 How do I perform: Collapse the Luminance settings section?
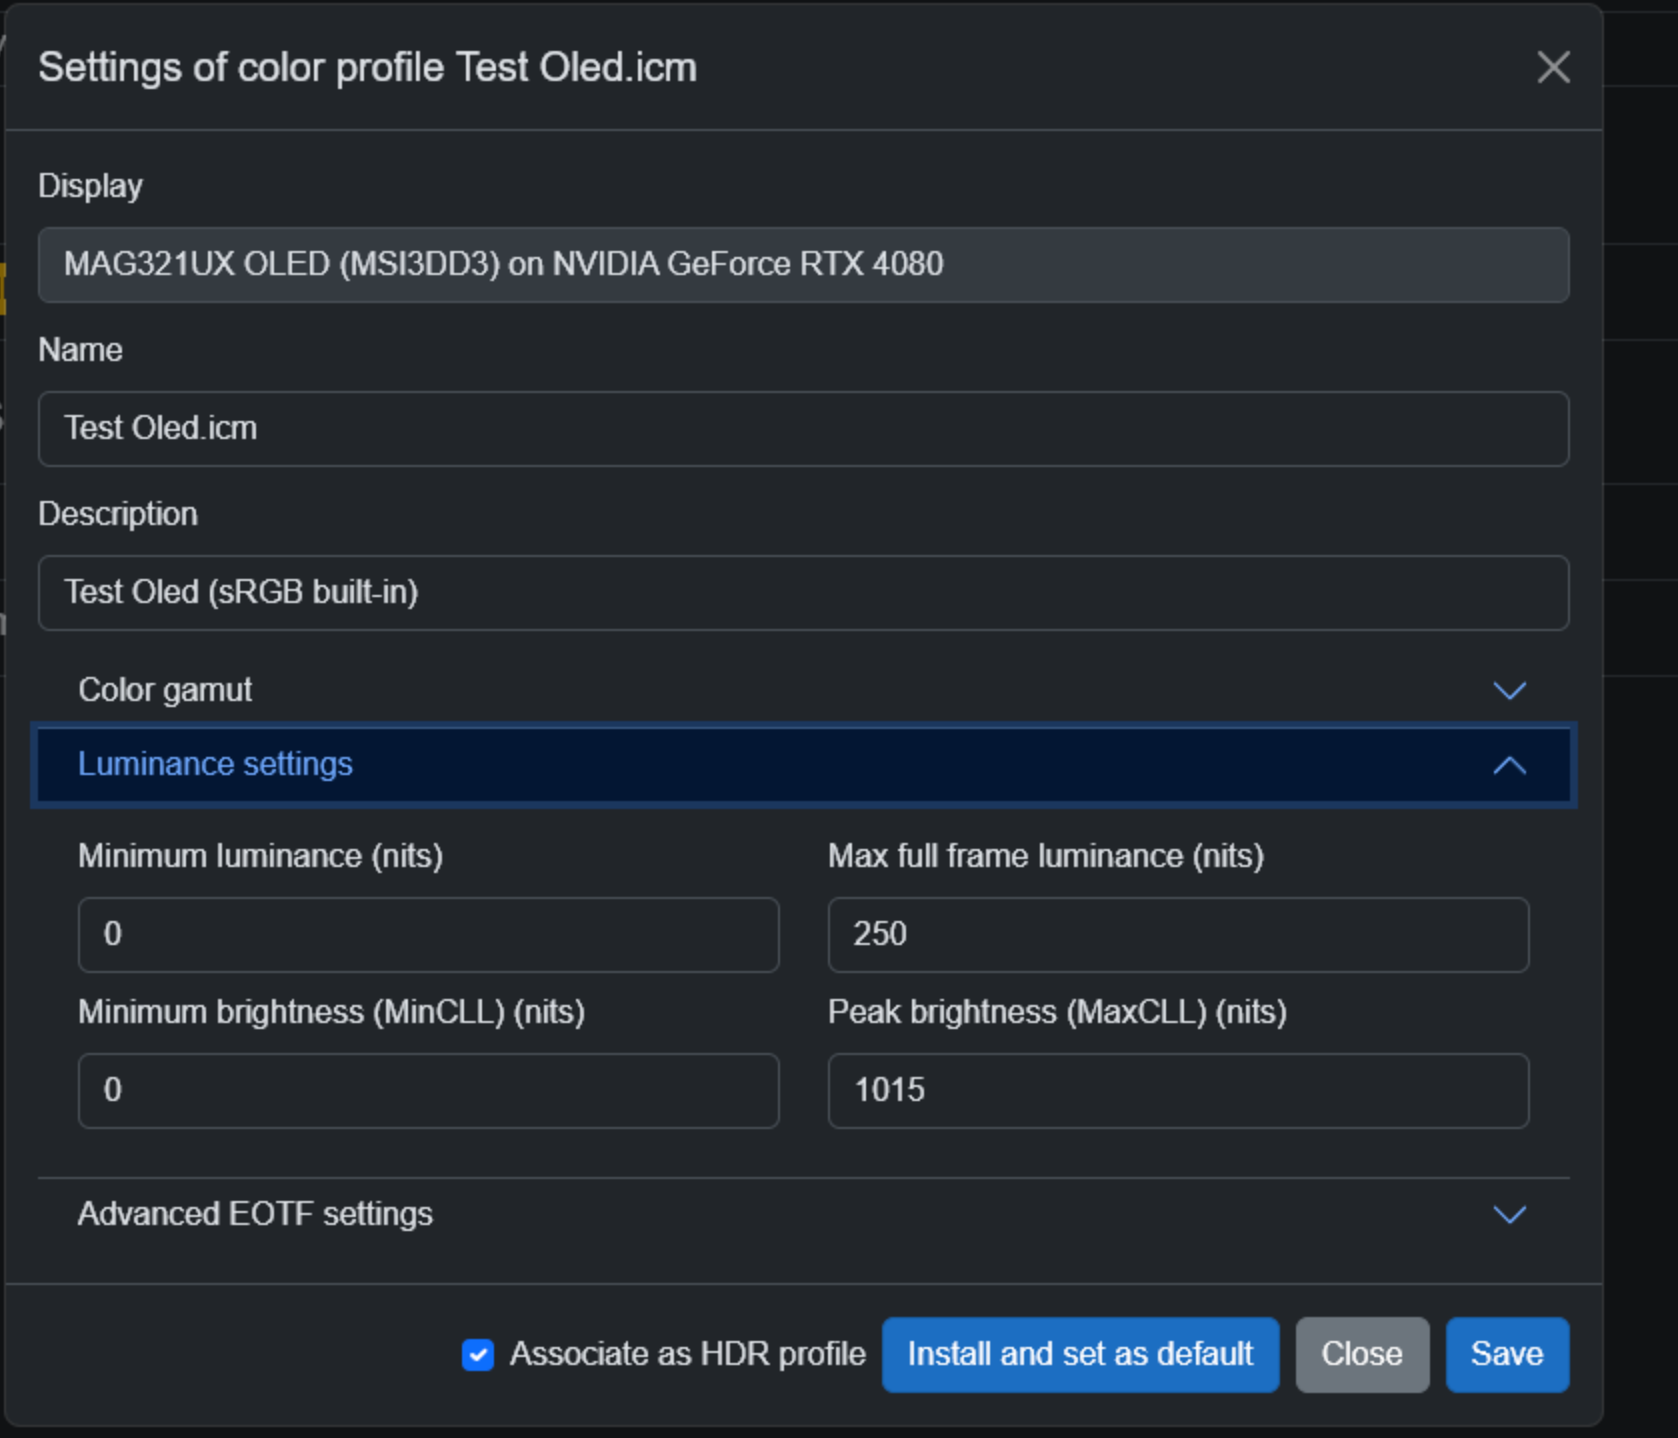(x=215, y=765)
